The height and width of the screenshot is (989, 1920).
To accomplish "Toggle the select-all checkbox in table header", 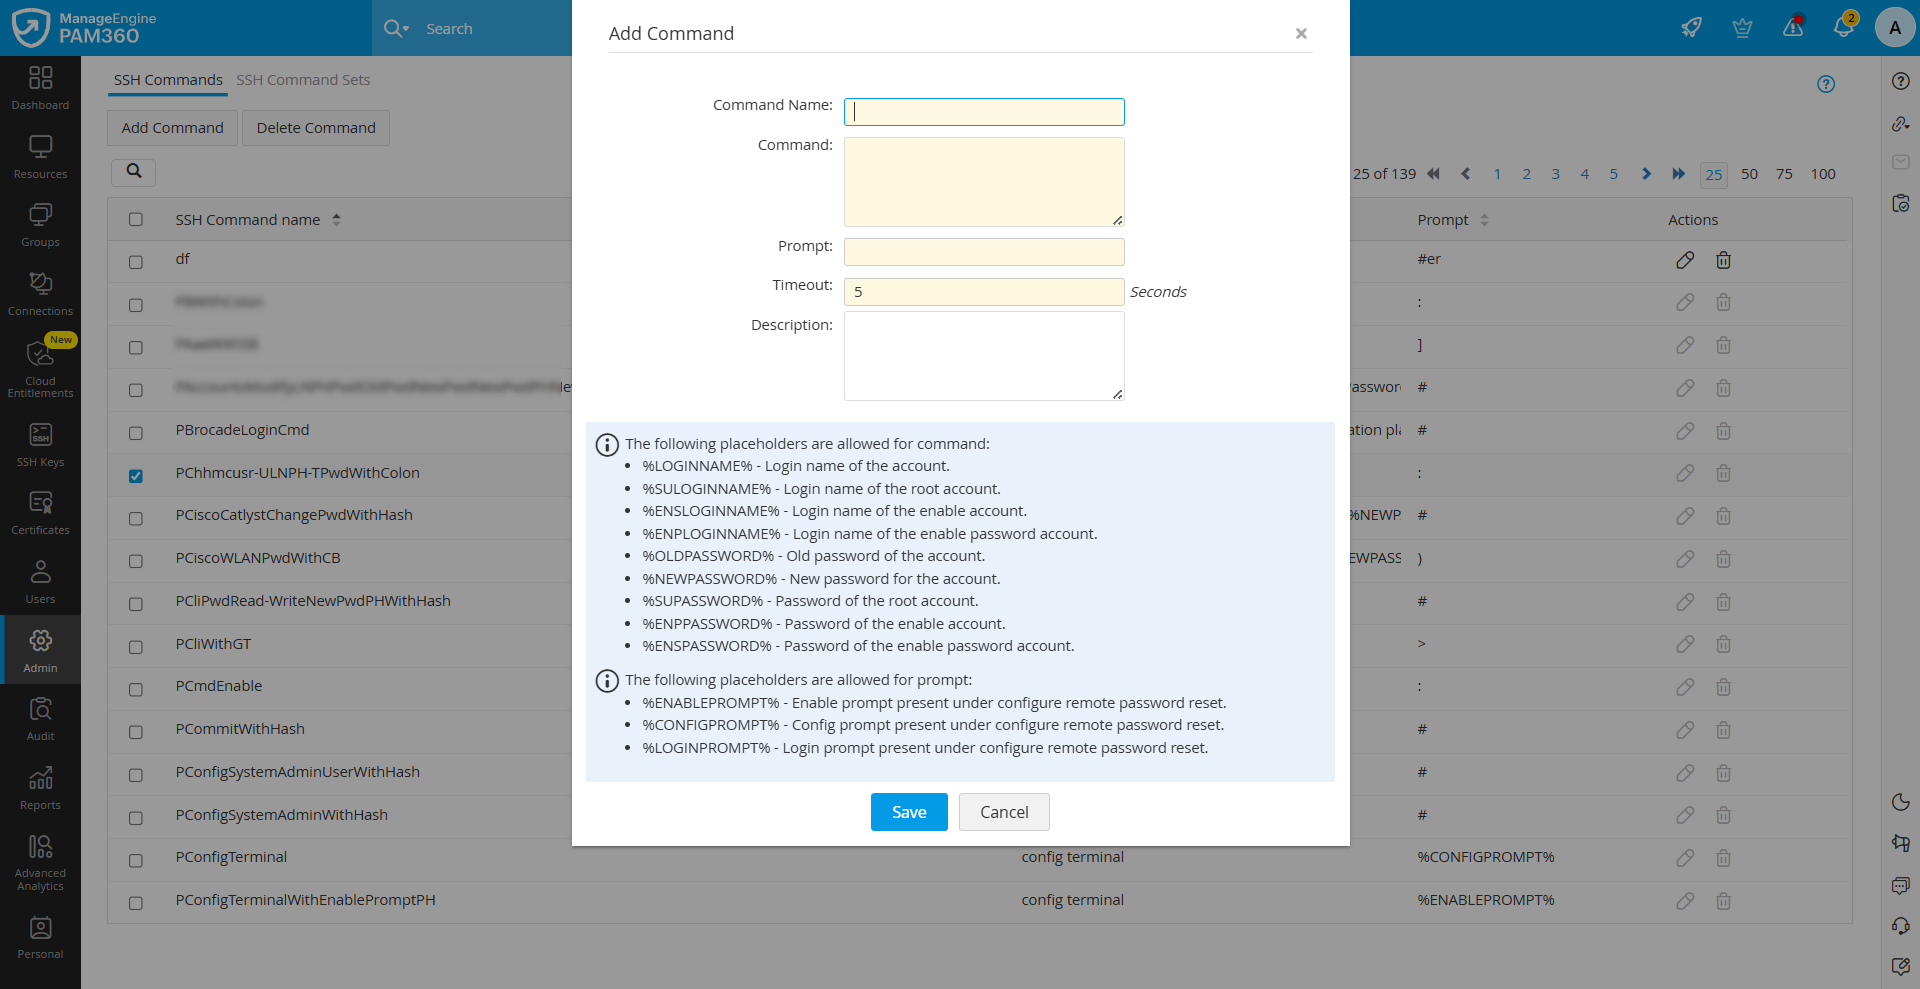I will (136, 220).
